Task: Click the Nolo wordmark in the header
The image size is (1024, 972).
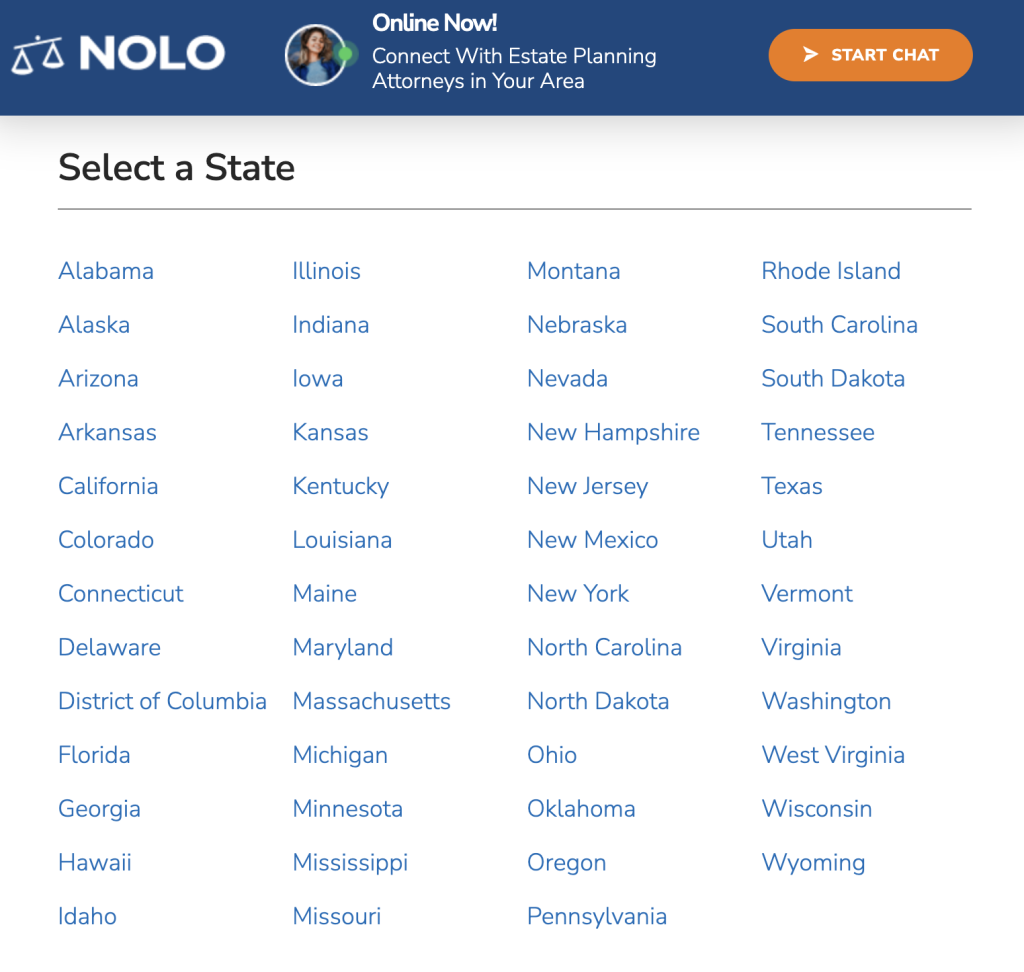Action: tap(152, 54)
